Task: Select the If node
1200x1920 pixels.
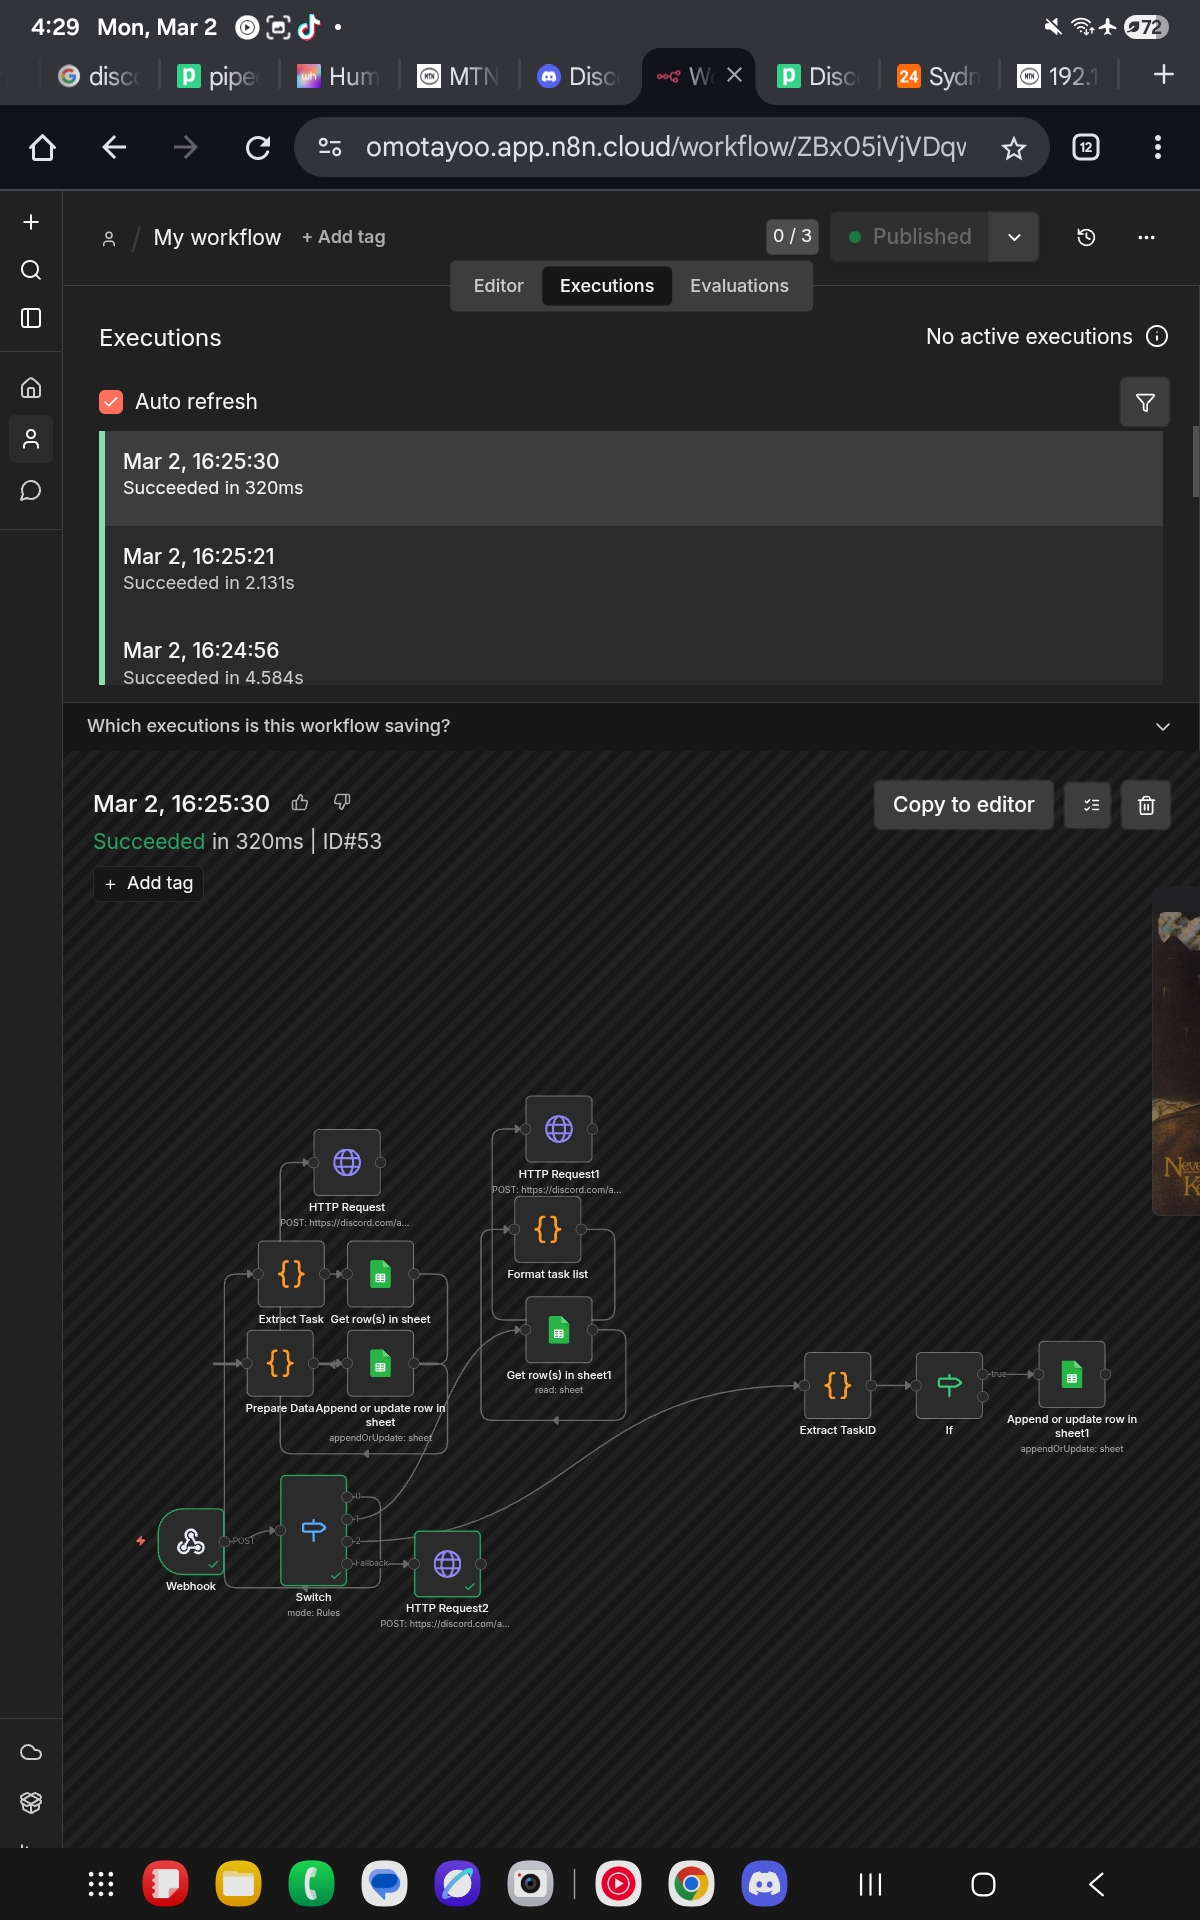Action: [x=949, y=1385]
